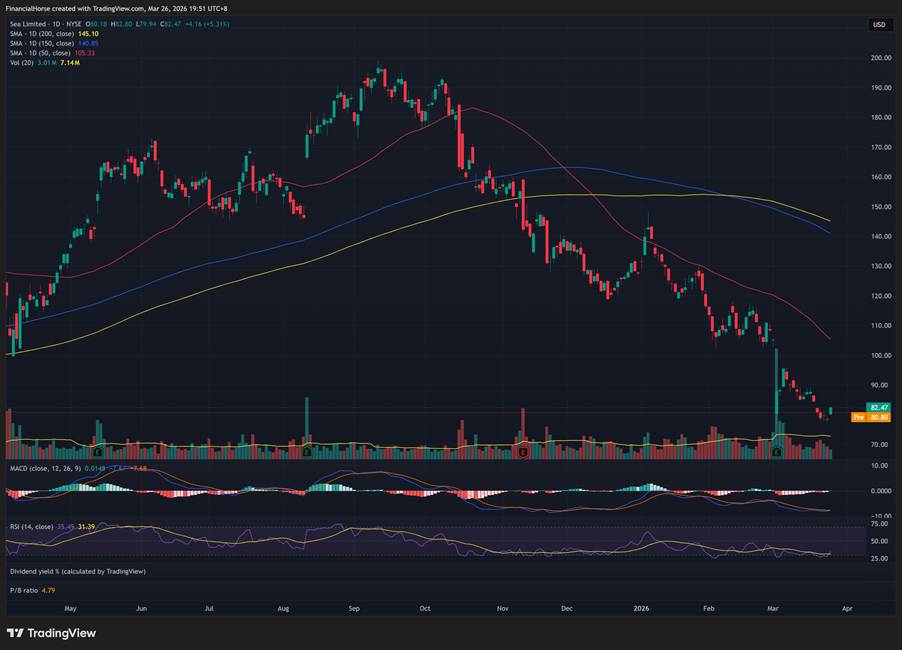Viewport: 902px width, 650px height.
Task: Click the 2026 label on time axis
Action: 641,607
